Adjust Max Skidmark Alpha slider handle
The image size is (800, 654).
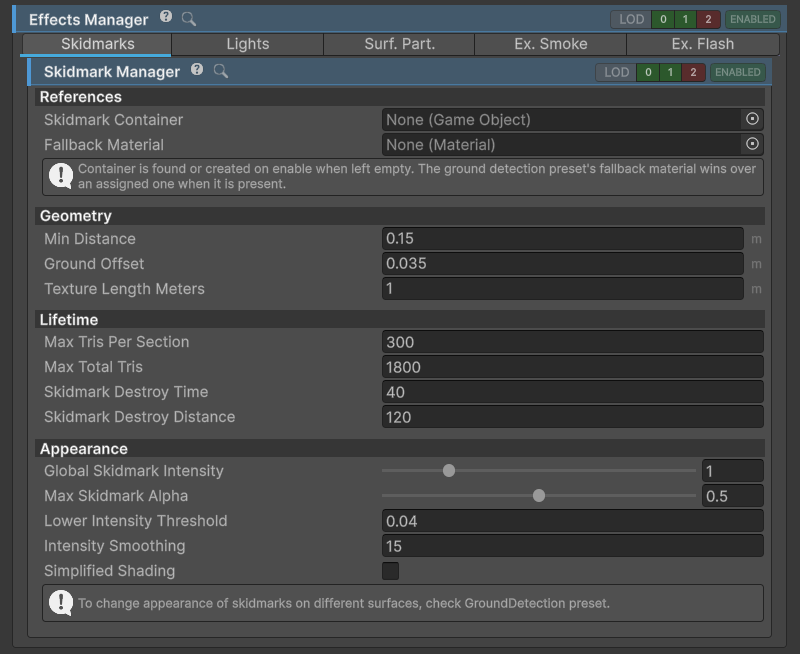click(x=539, y=495)
